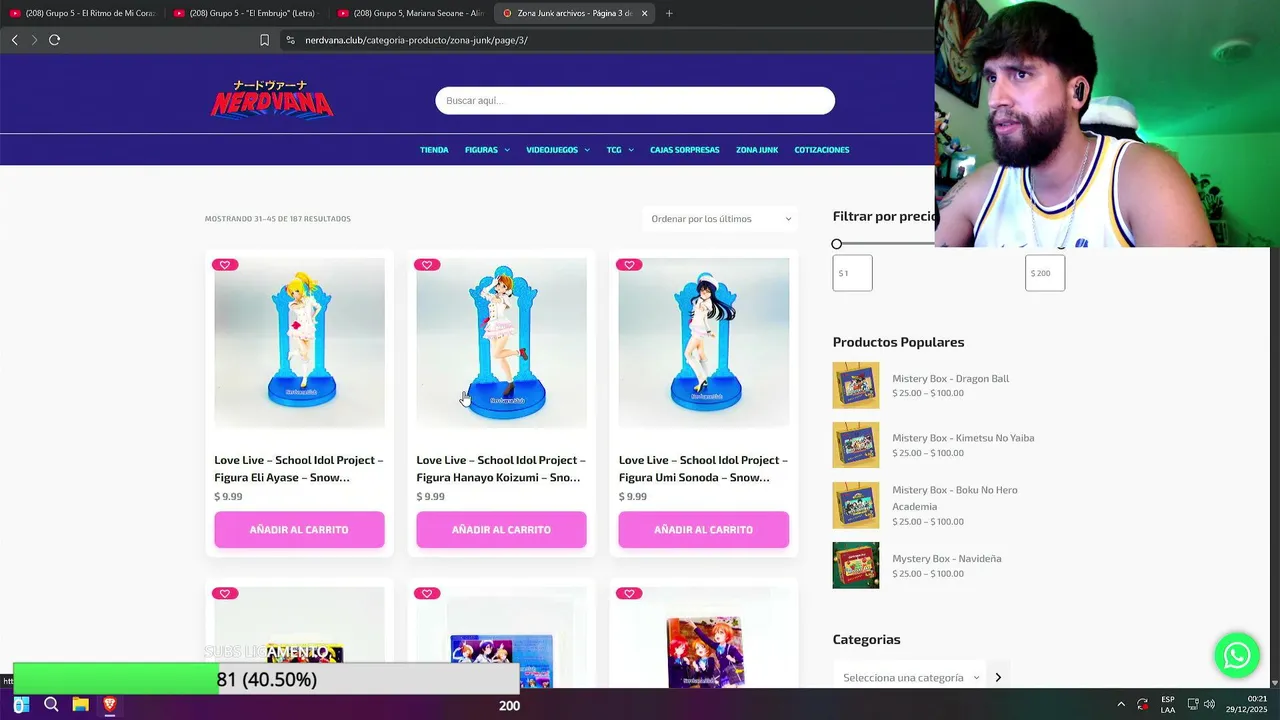Open Cotizaciones menu item
Screen dimensions: 1280x720
click(822, 150)
